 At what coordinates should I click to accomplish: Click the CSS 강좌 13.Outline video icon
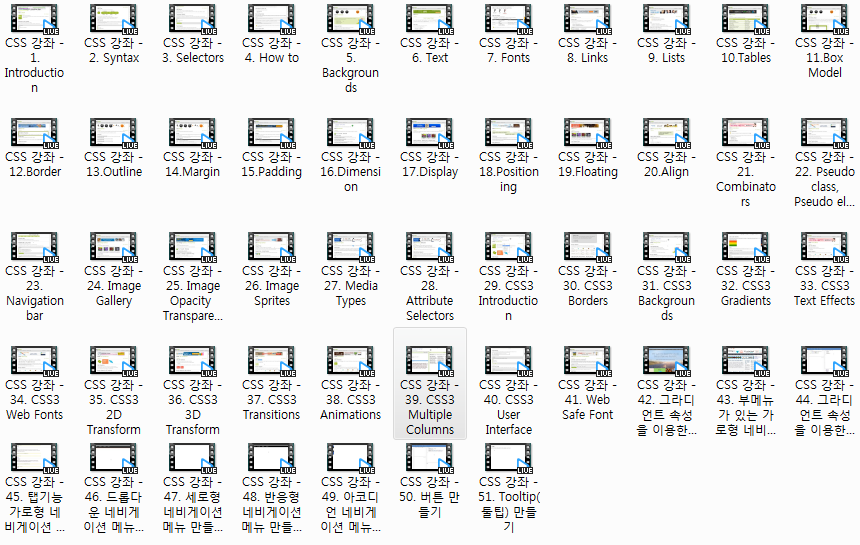(x=114, y=133)
